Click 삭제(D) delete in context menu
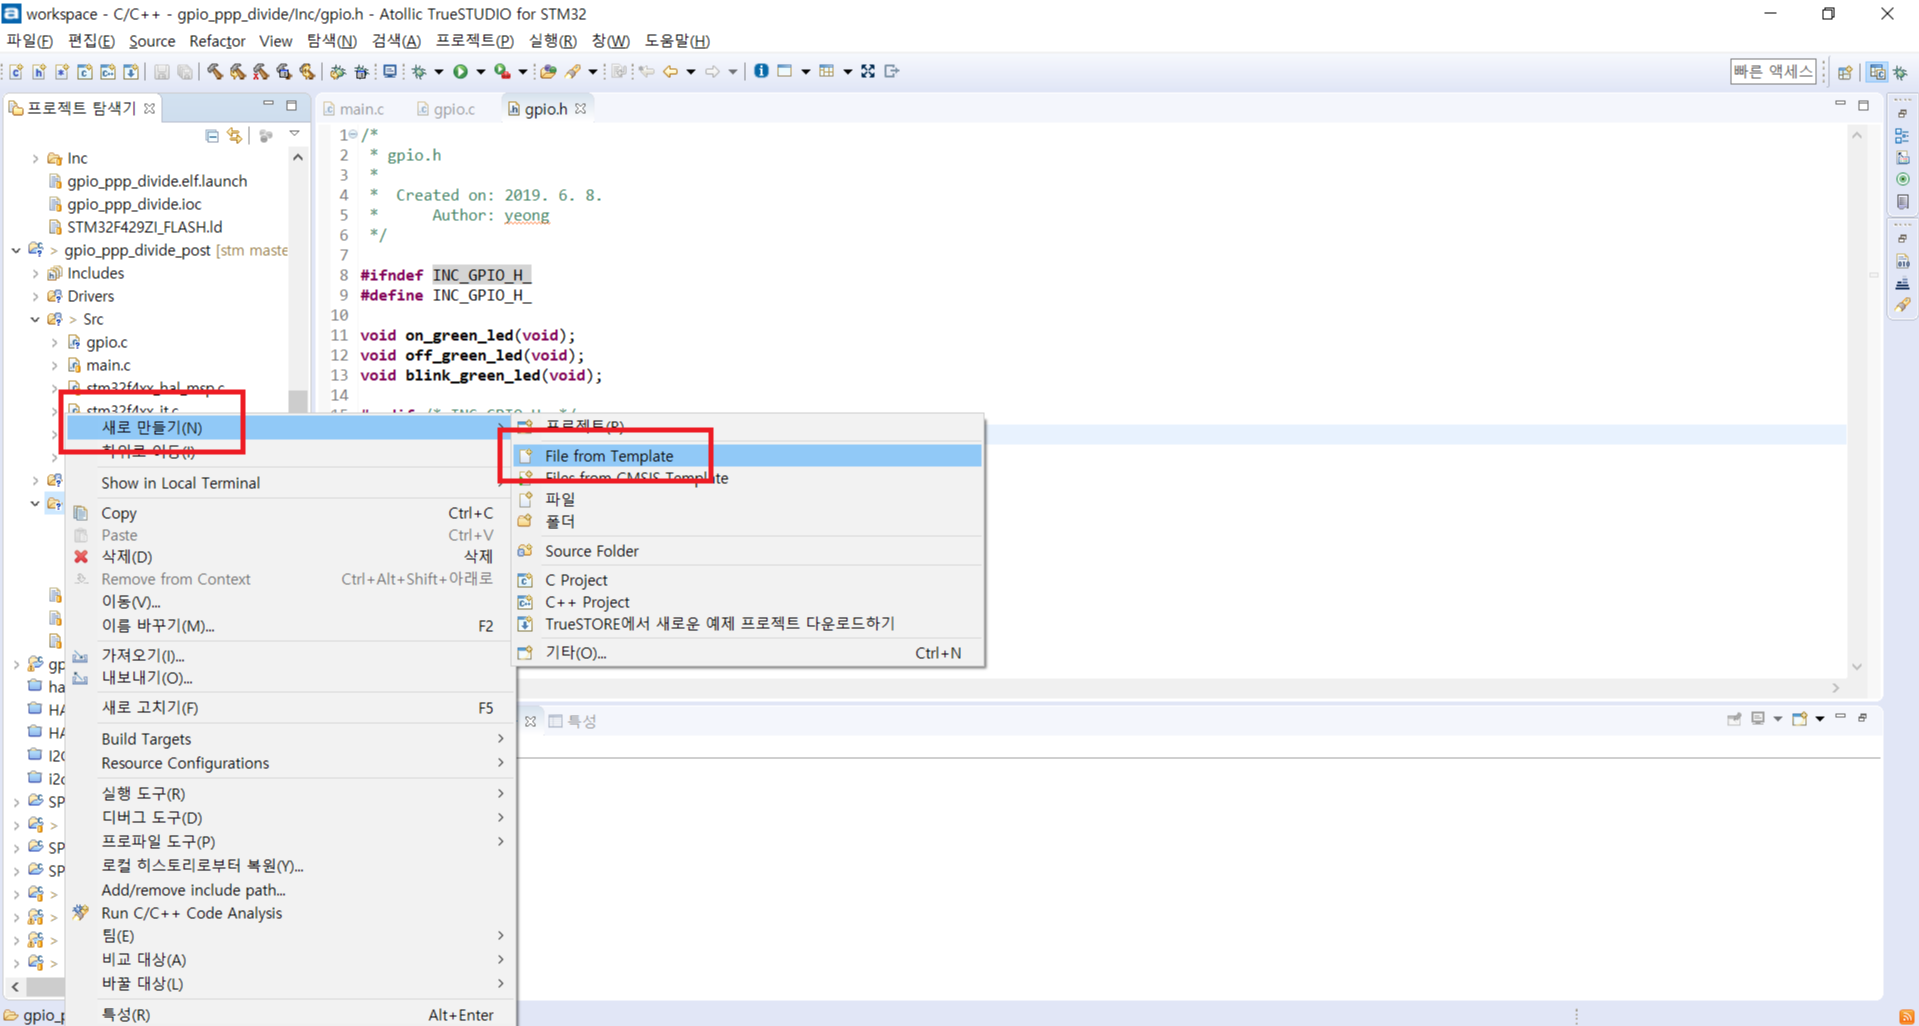 coord(290,557)
